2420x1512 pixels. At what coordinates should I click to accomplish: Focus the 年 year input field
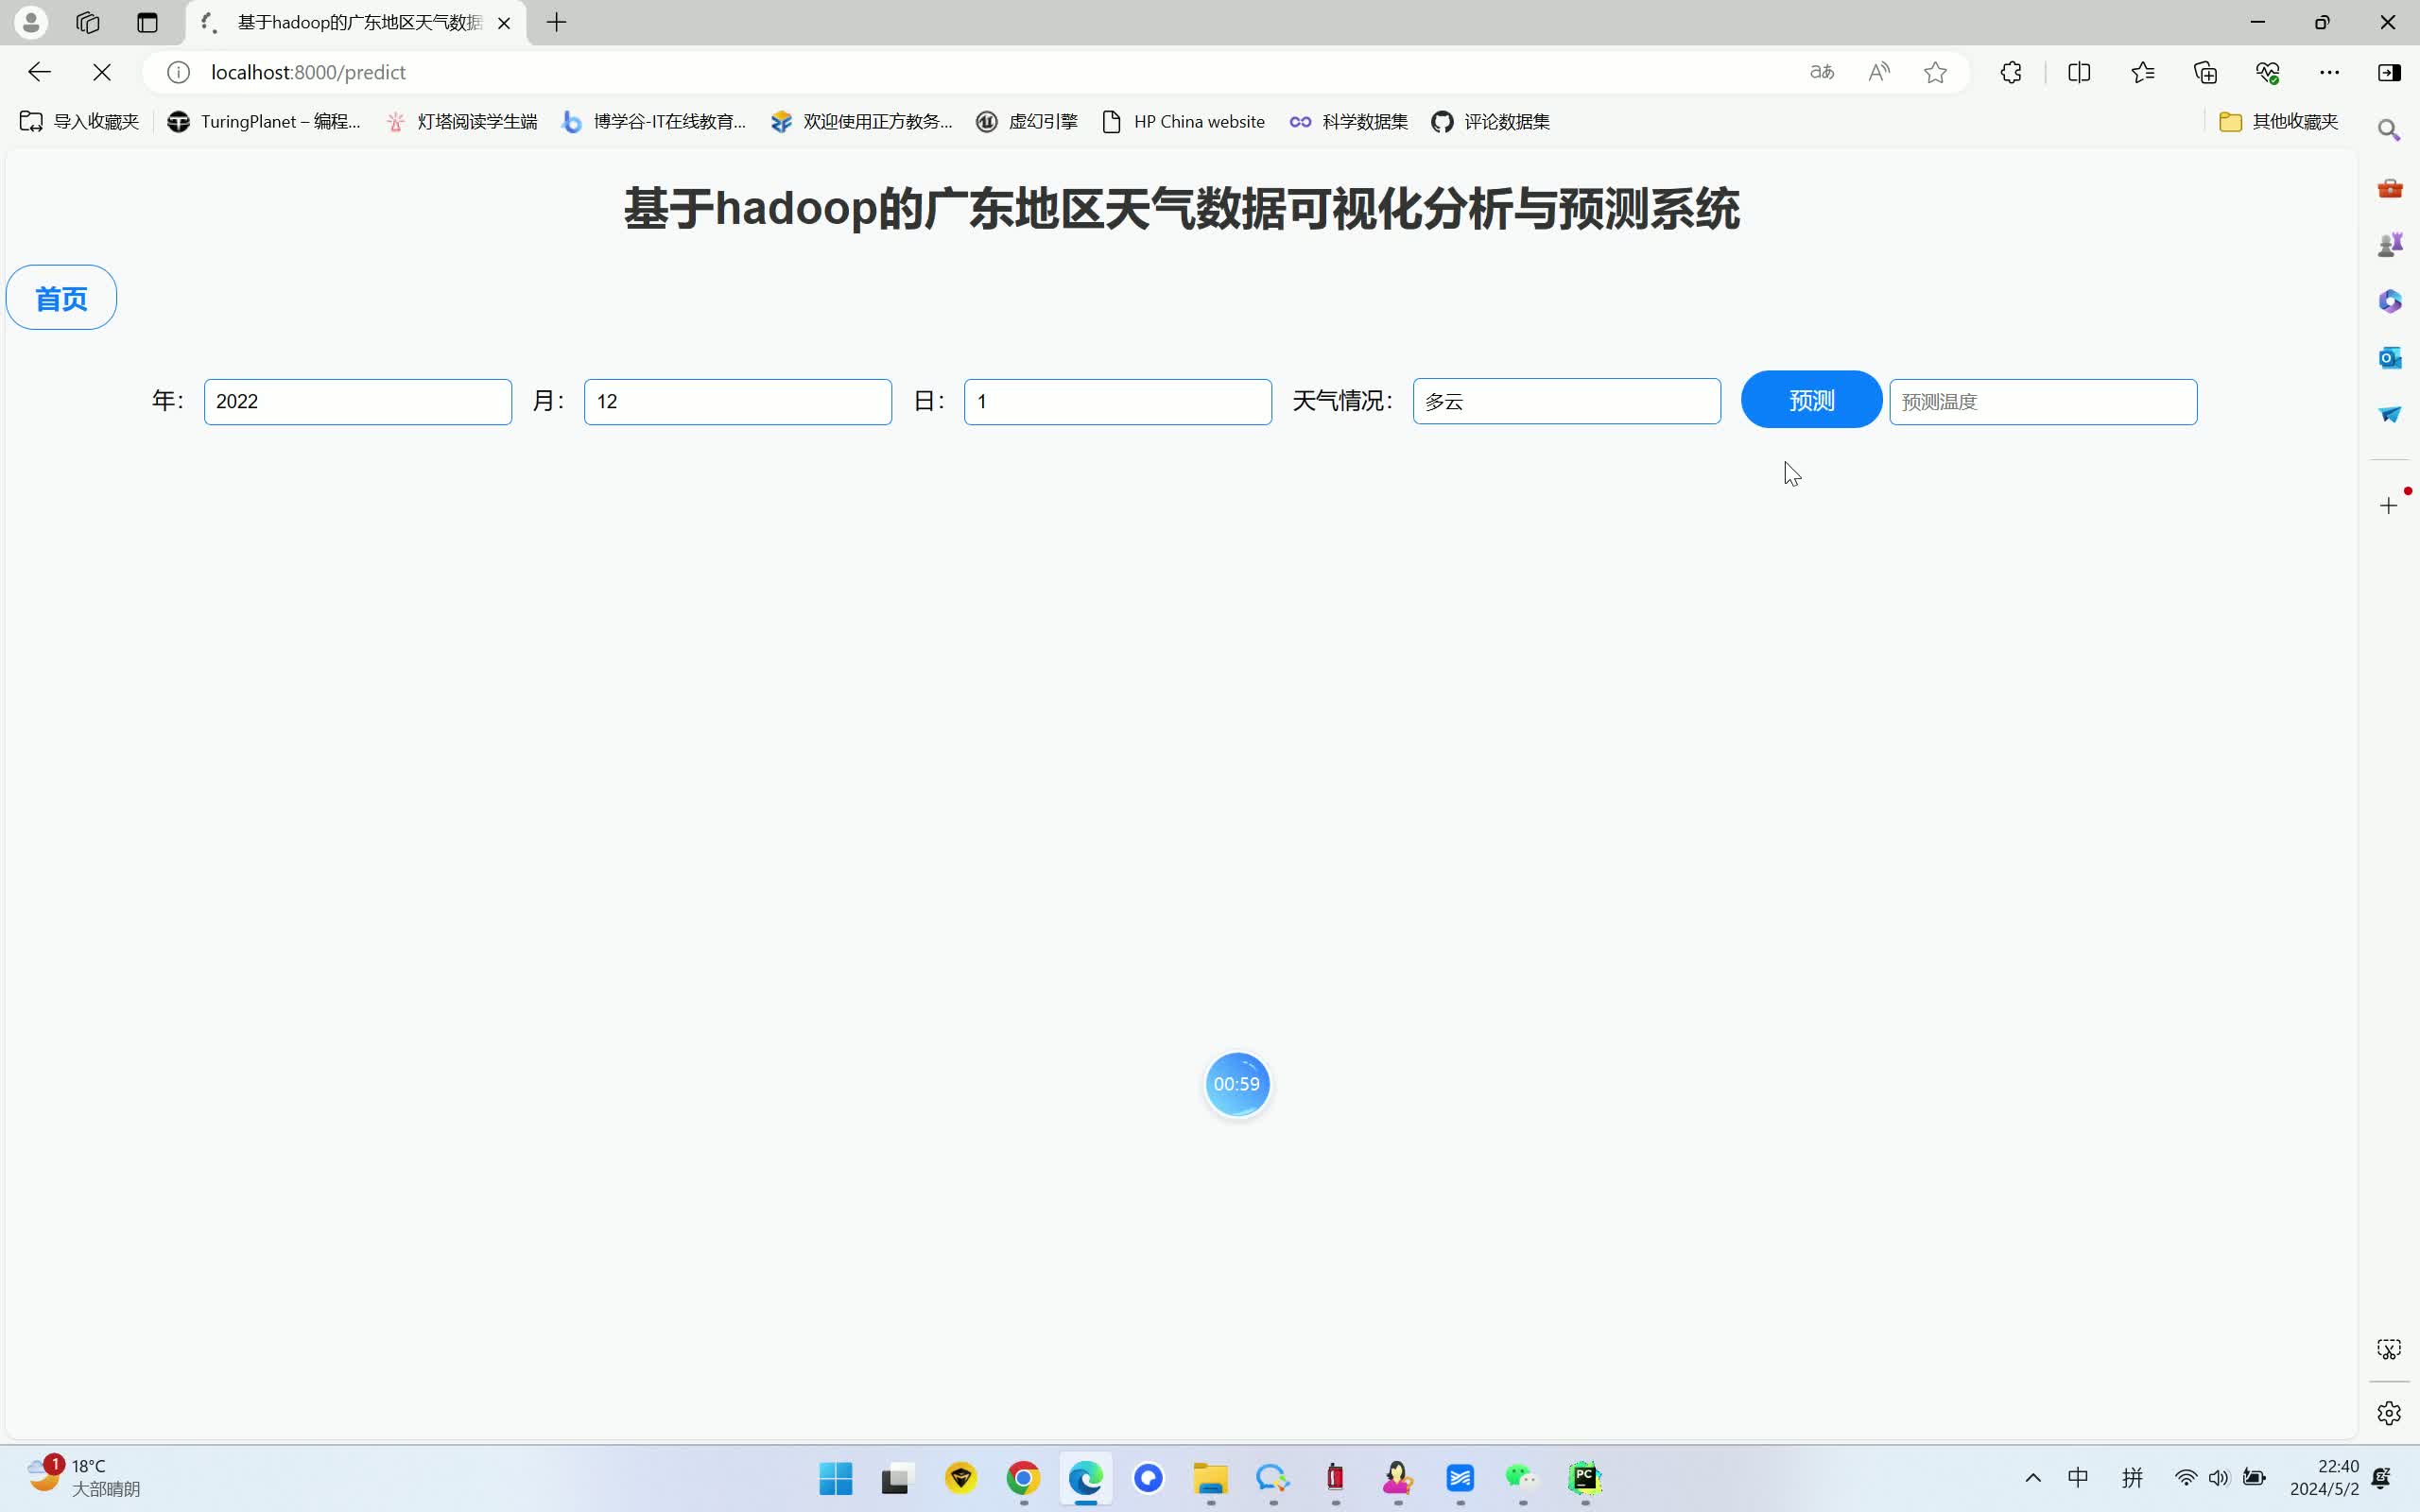[358, 402]
